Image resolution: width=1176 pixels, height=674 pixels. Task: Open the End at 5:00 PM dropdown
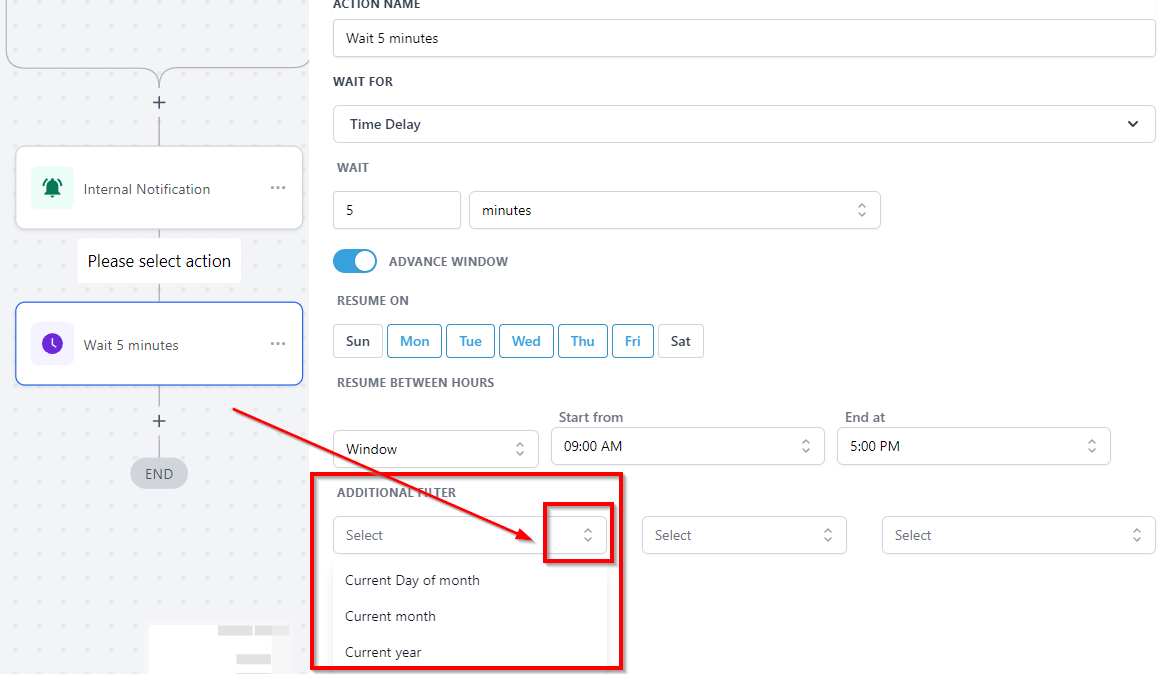pos(974,446)
